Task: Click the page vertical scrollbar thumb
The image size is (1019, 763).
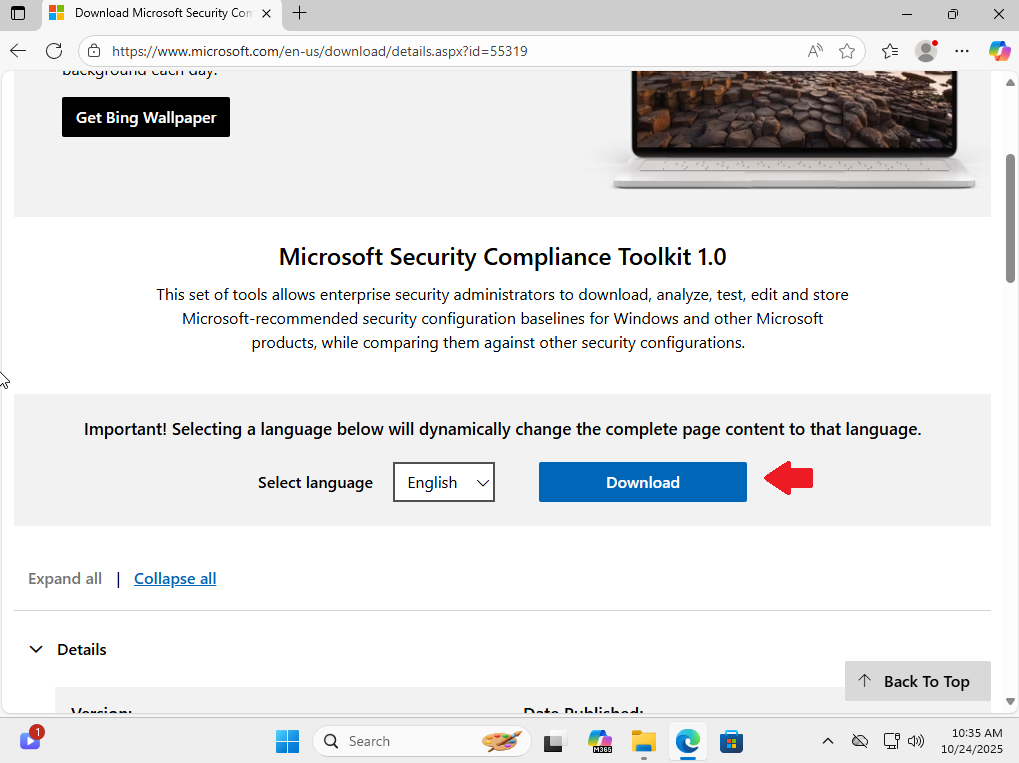Action: point(1010,215)
